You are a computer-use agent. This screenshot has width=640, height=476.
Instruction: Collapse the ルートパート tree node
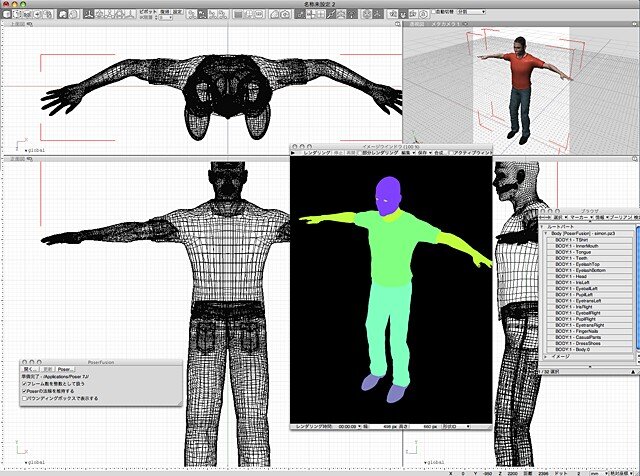542,227
